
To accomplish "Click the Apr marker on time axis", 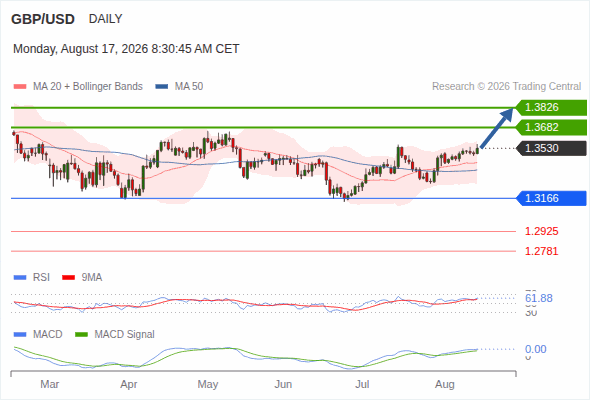I will pos(129,384).
